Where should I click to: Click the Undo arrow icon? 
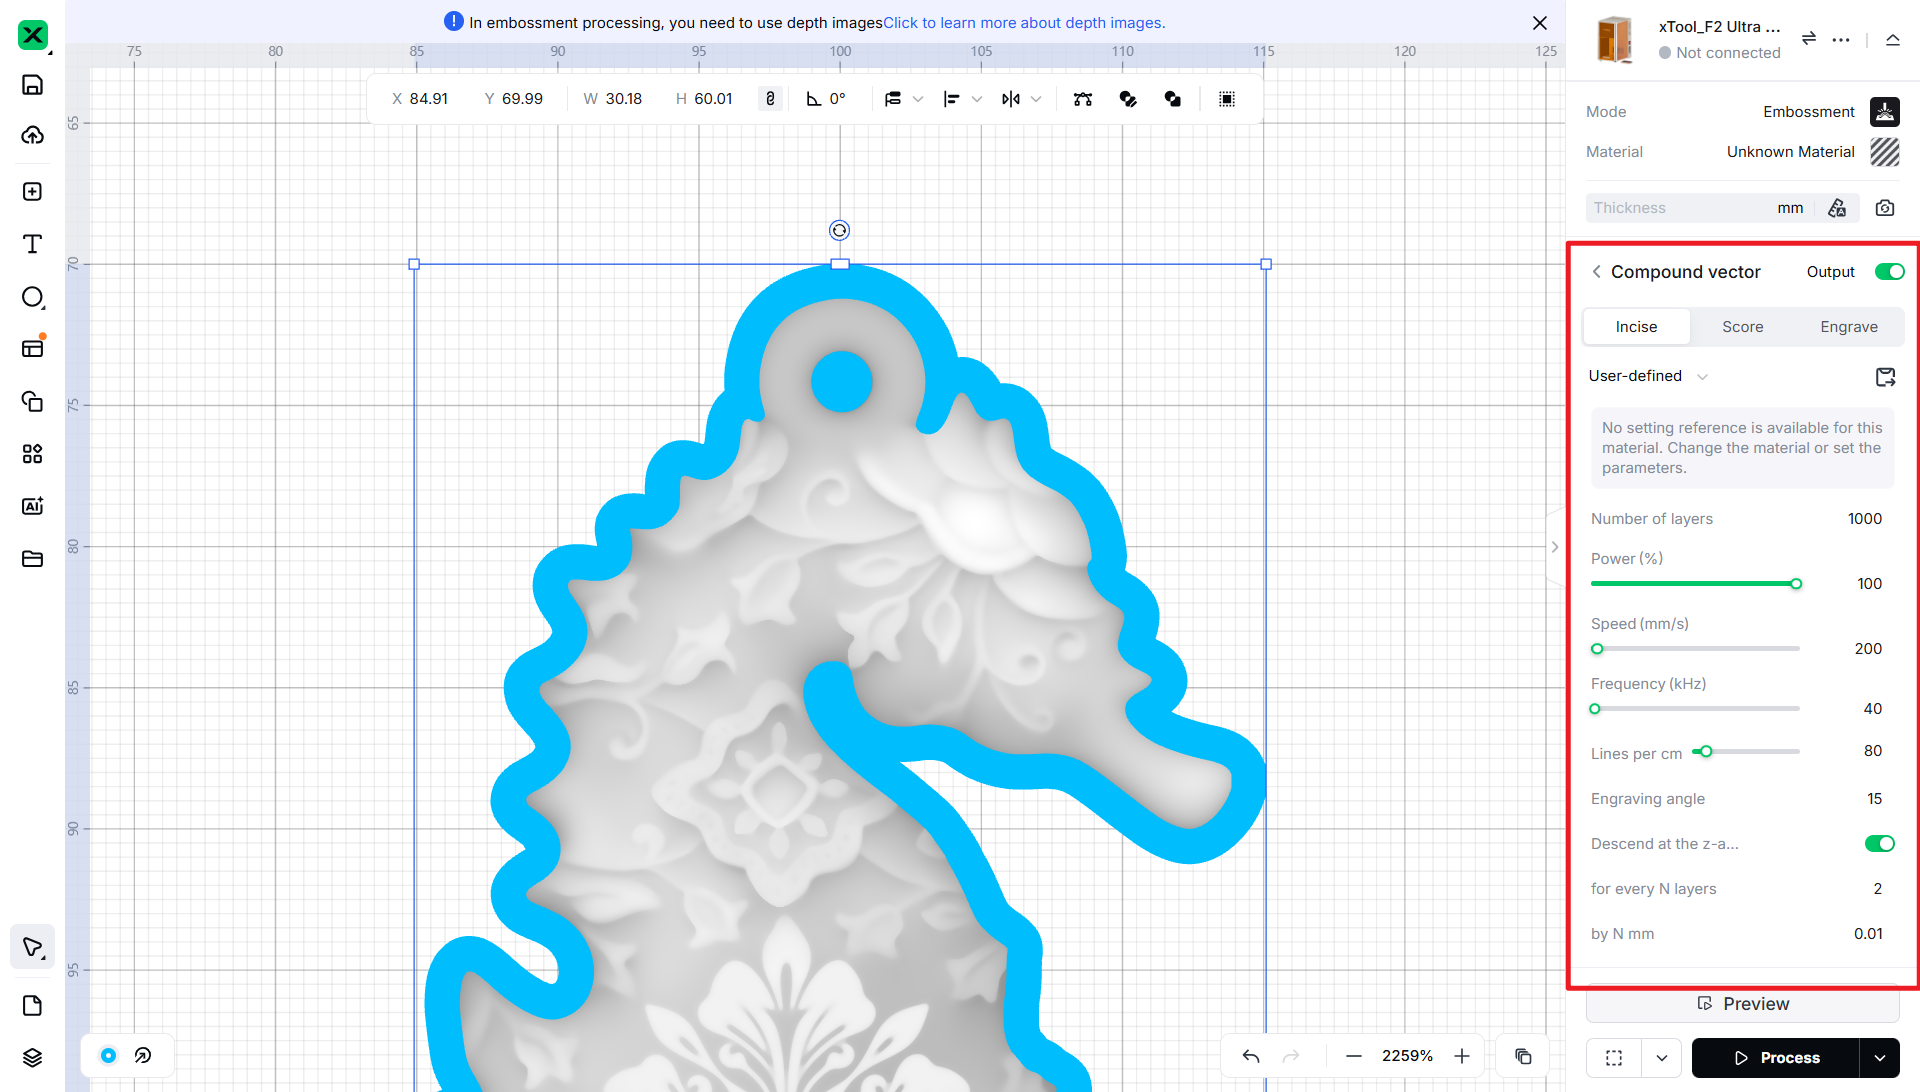1251,1056
